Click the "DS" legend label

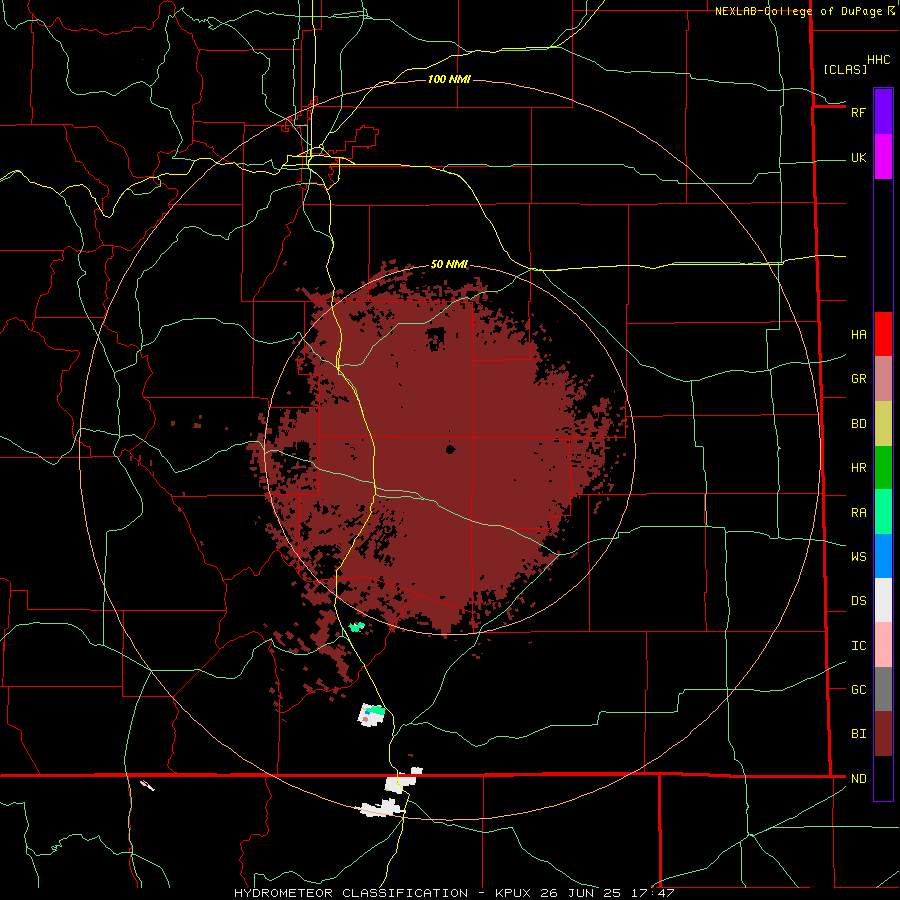click(858, 600)
